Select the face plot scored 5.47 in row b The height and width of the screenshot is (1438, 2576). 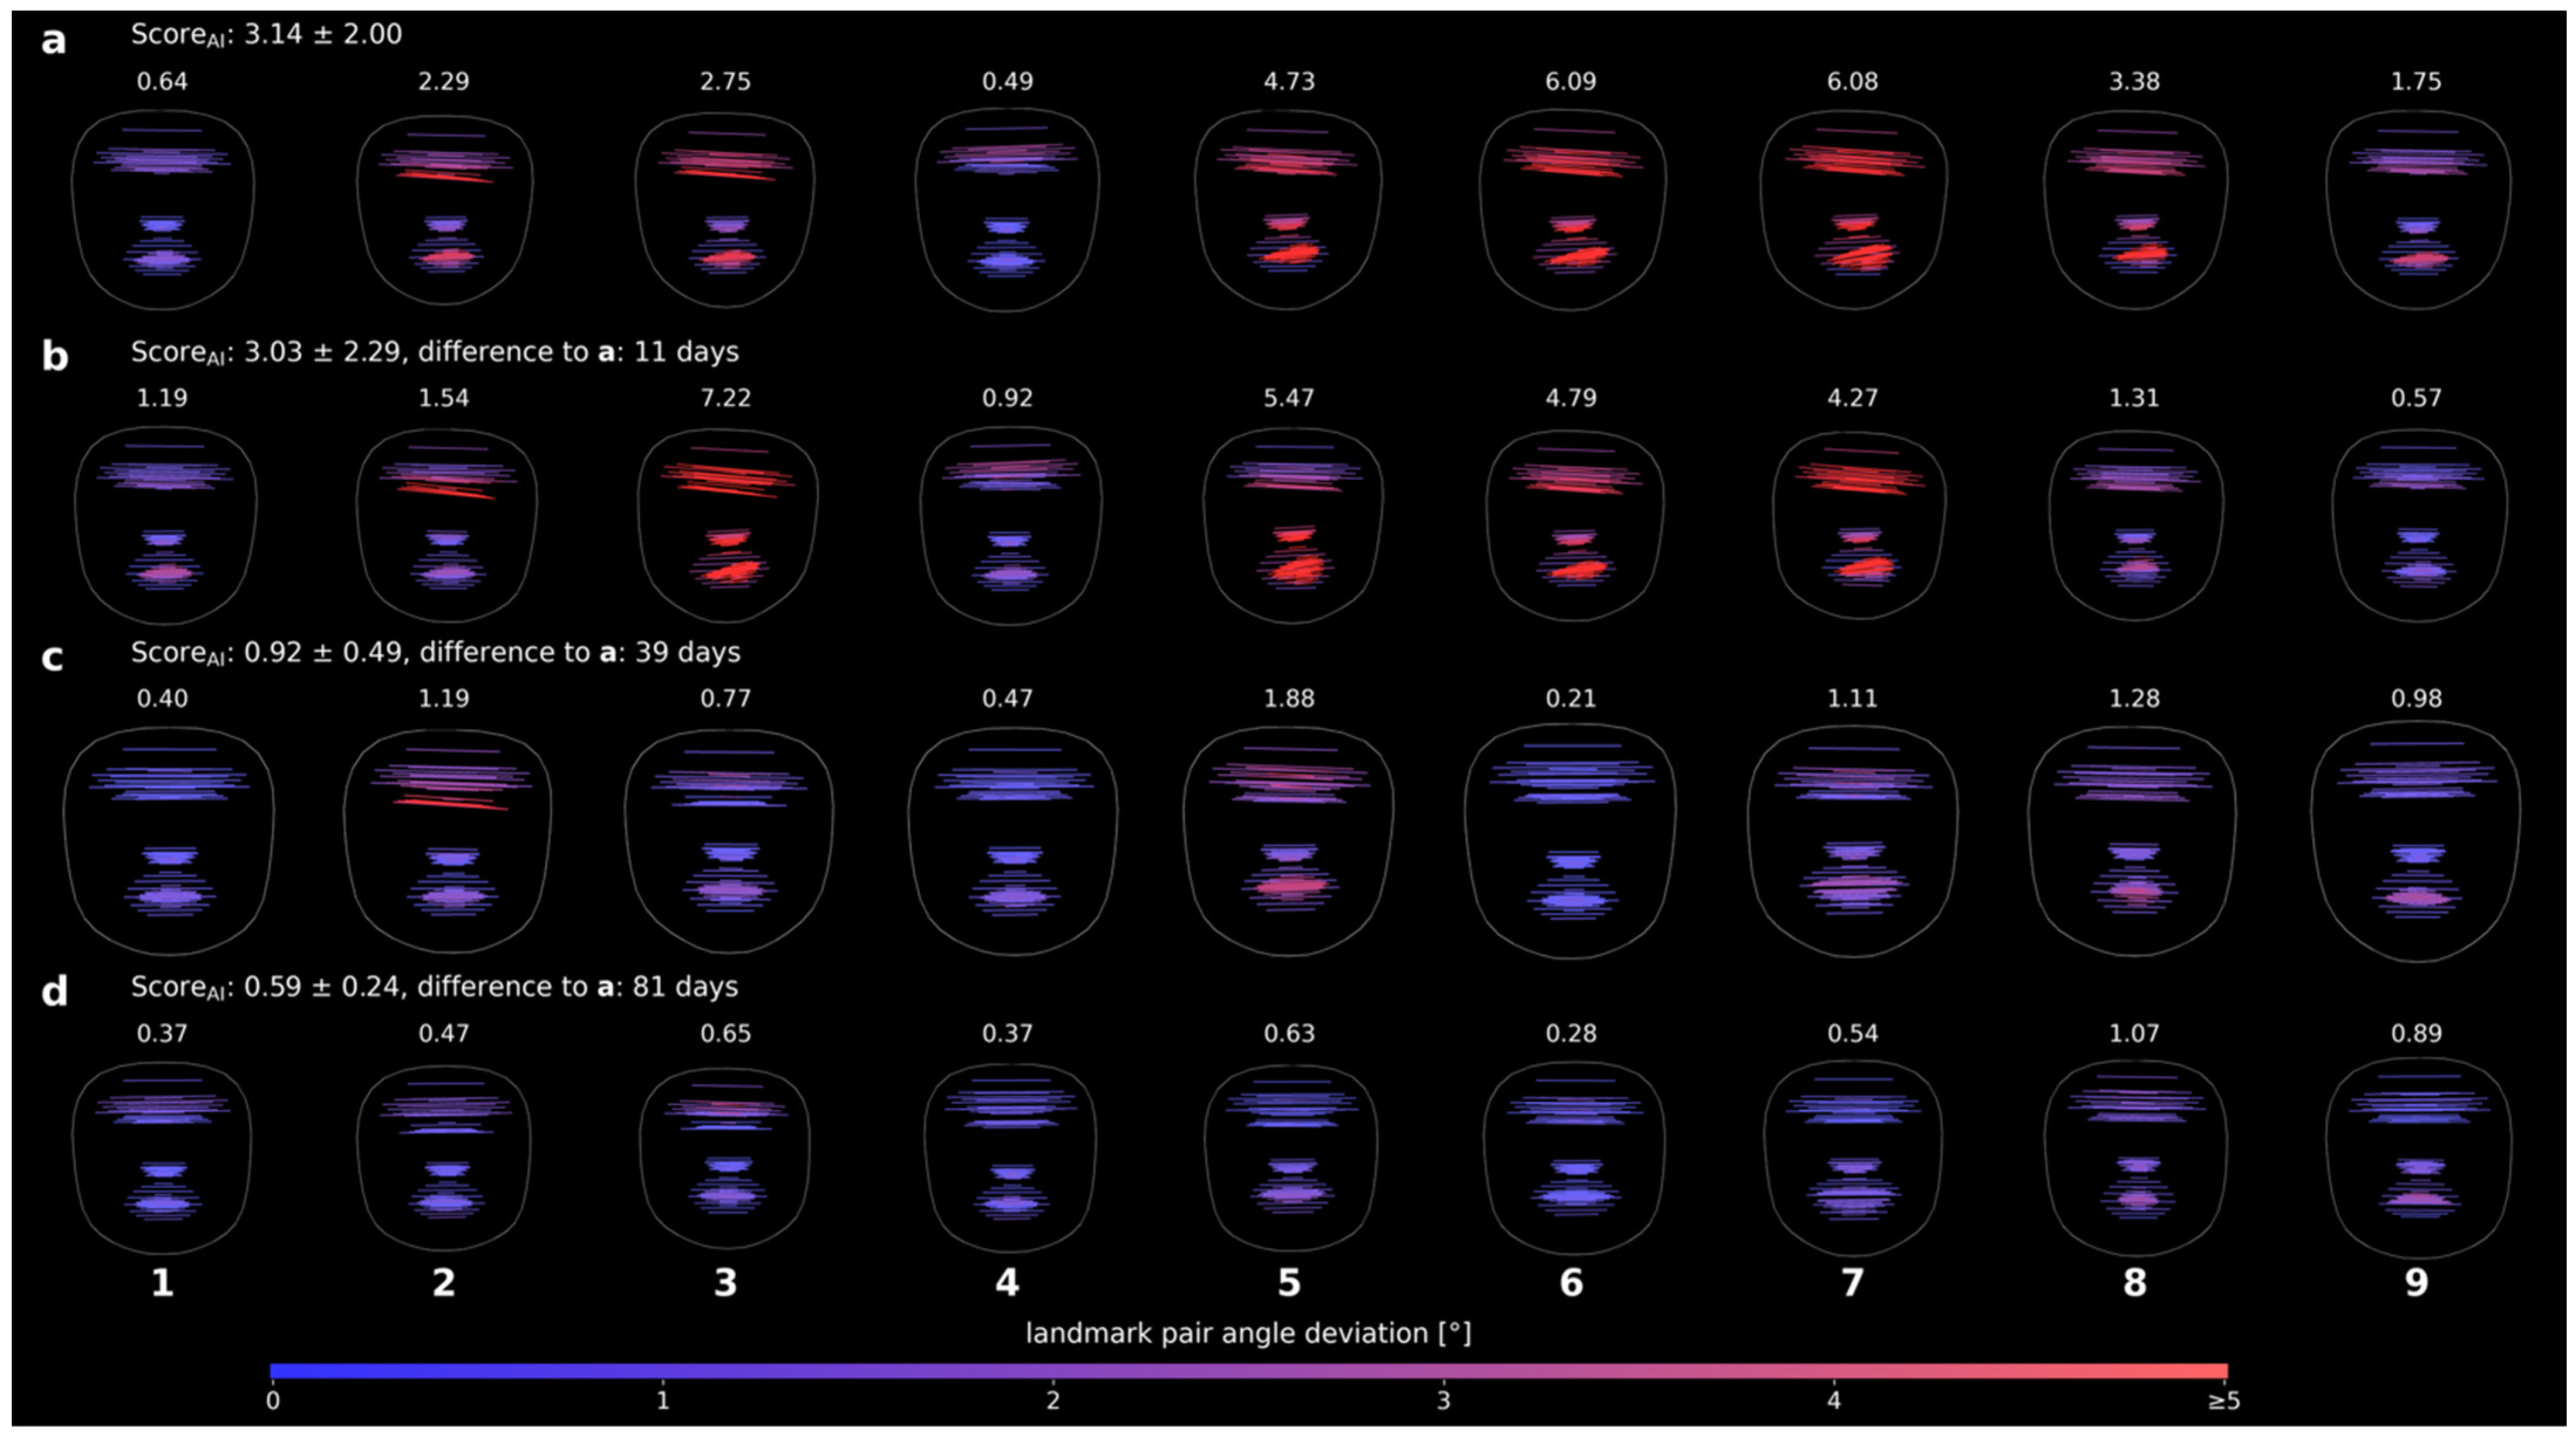coord(1290,524)
